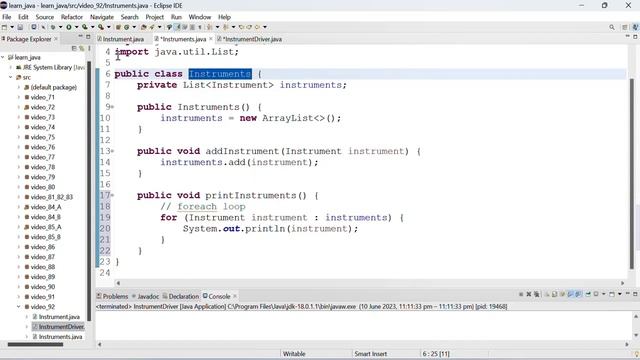This screenshot has width=640, height=360.
Task: Switch to the Problems tab
Action: click(x=112, y=296)
